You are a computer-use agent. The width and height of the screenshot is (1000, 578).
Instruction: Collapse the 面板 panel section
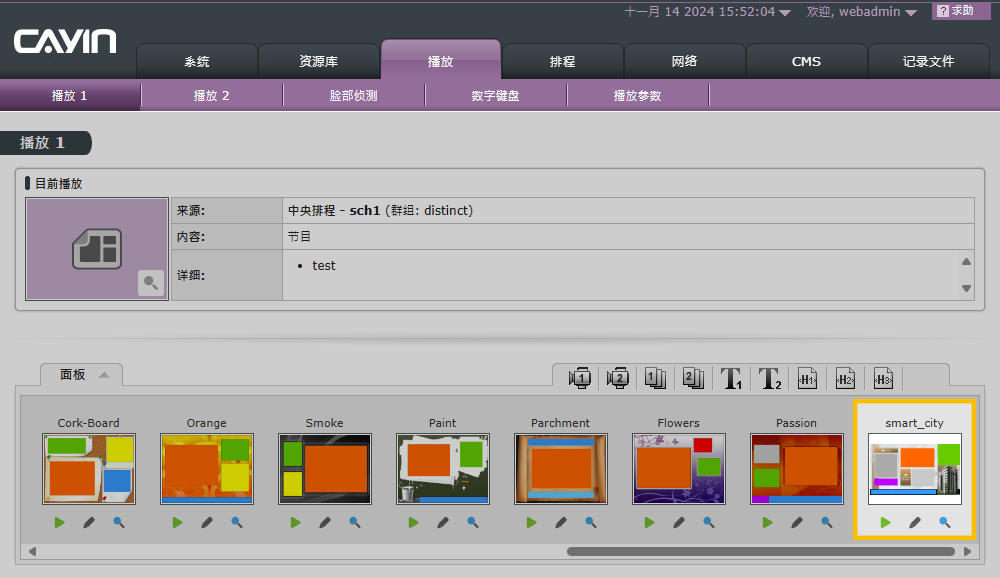82,374
